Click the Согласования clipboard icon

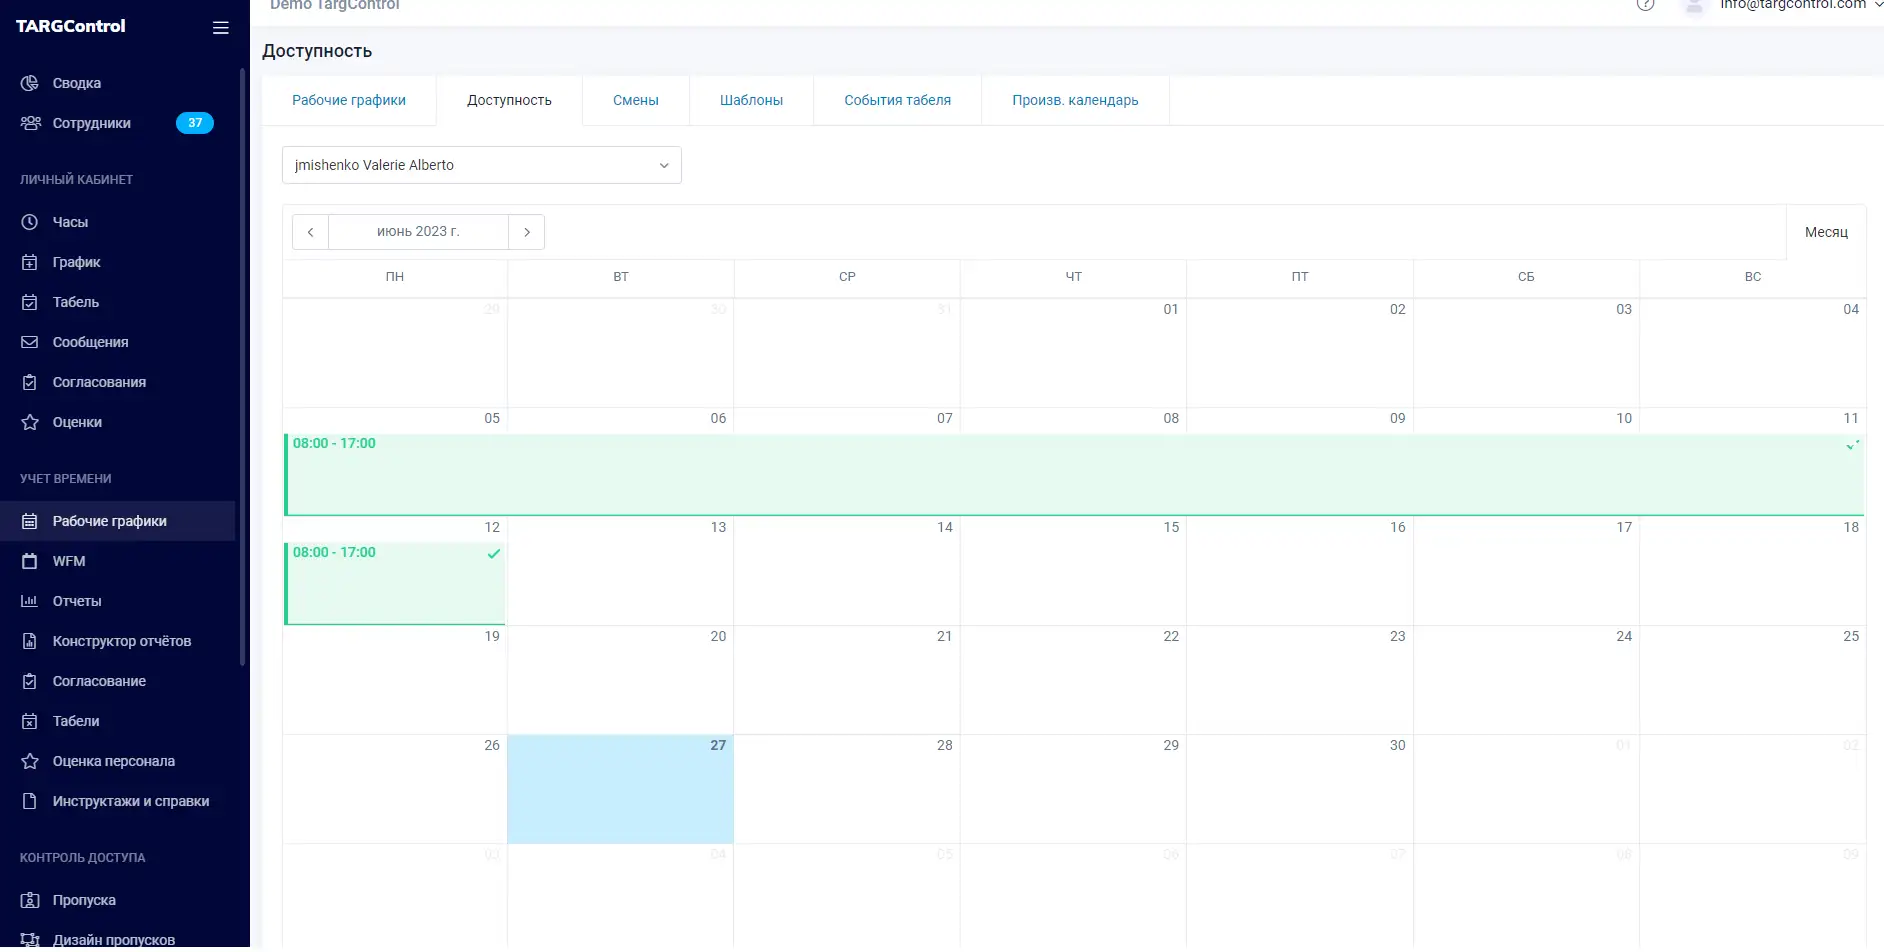click(30, 382)
